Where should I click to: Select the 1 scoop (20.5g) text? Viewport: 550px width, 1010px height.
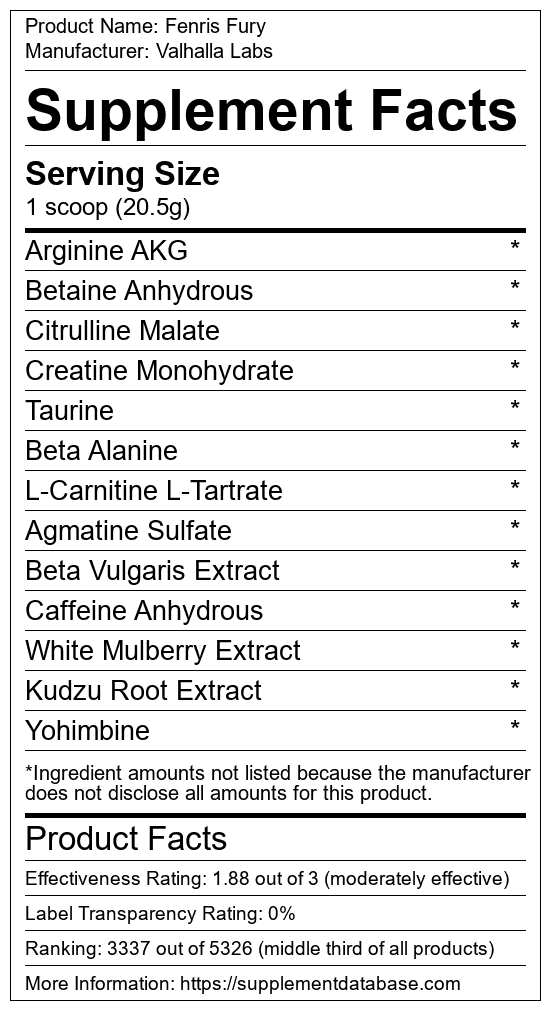tap(108, 208)
